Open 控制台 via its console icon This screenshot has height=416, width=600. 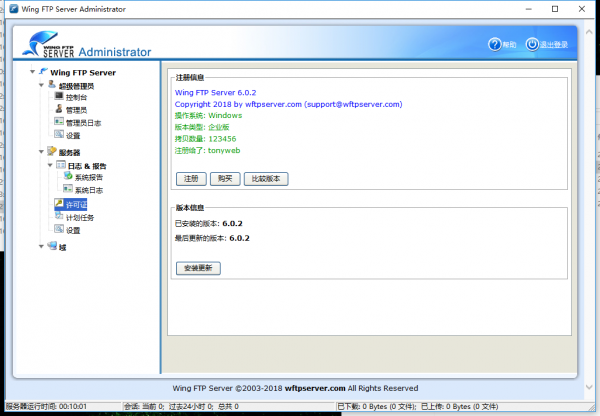click(x=59, y=96)
